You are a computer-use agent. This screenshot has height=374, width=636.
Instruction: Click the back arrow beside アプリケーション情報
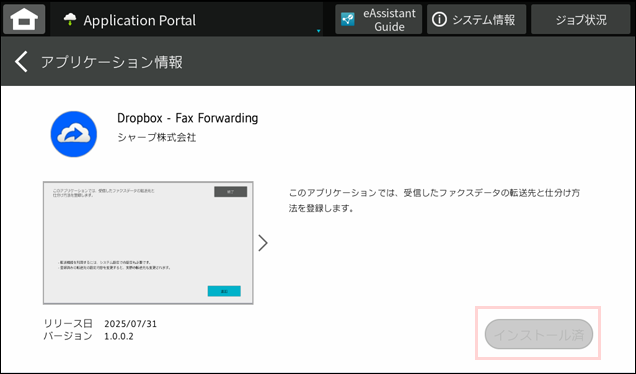pos(21,62)
